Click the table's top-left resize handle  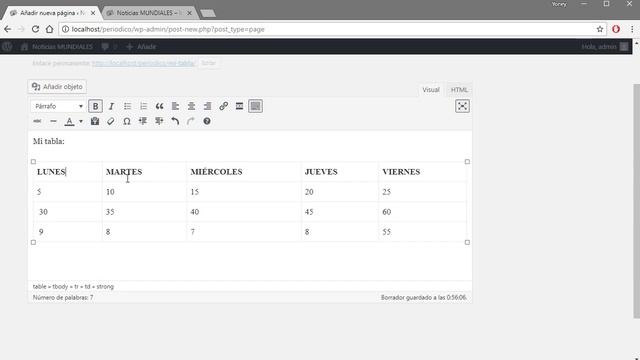33,162
